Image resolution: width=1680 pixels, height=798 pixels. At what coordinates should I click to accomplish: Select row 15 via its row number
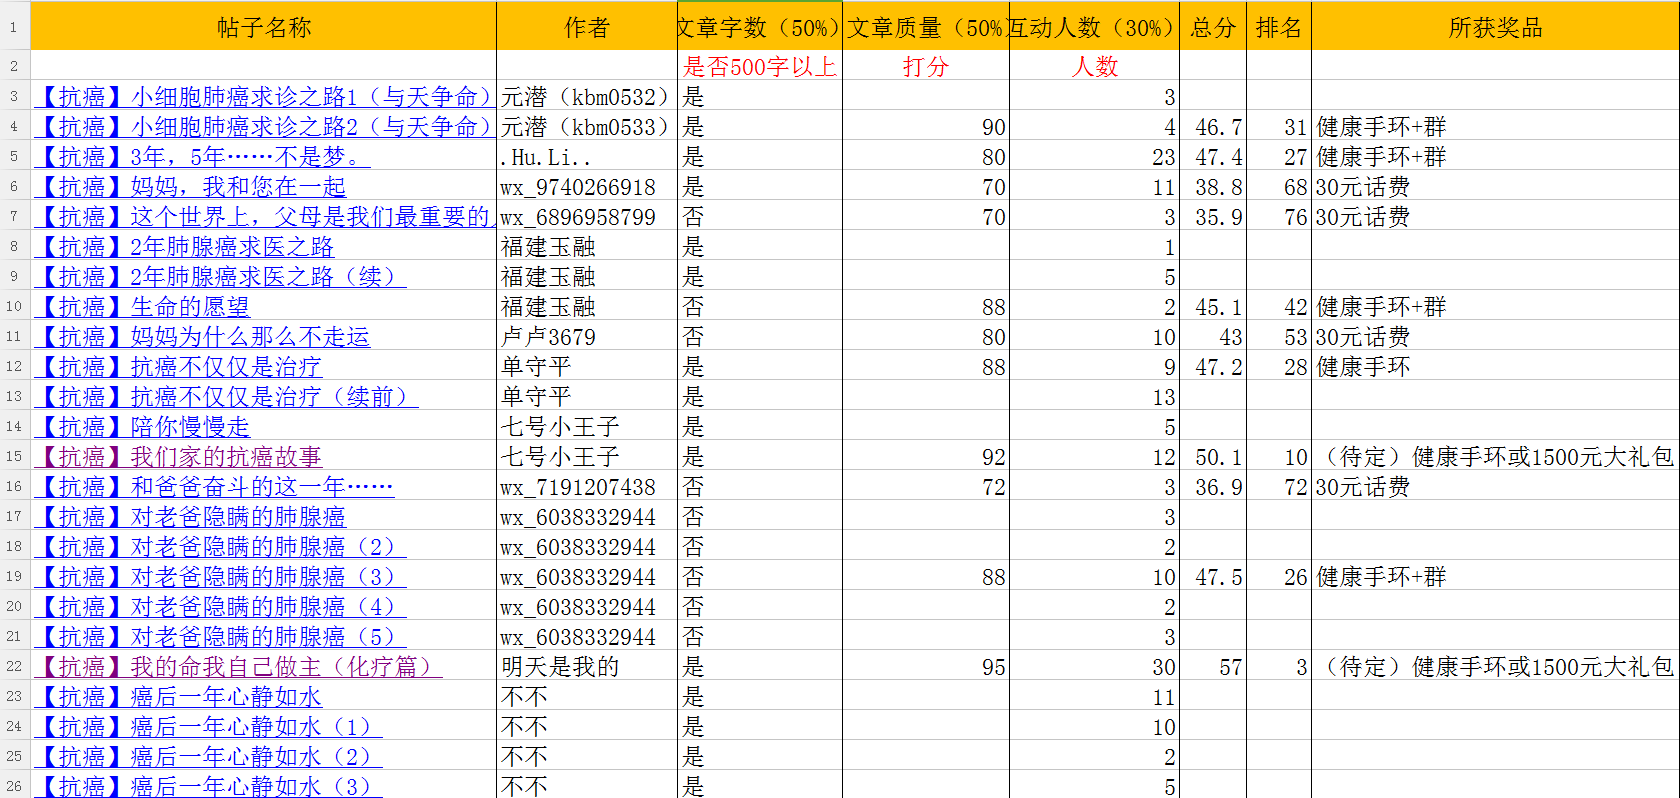pos(14,457)
